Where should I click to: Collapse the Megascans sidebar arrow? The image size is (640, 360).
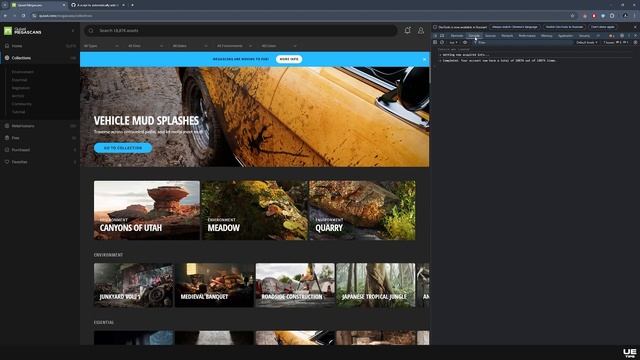pyautogui.click(x=73, y=31)
